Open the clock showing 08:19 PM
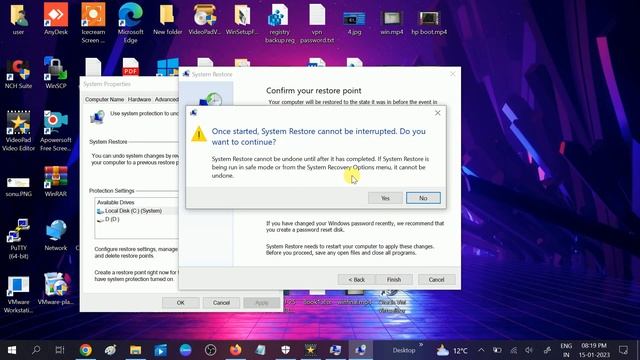 coord(594,350)
